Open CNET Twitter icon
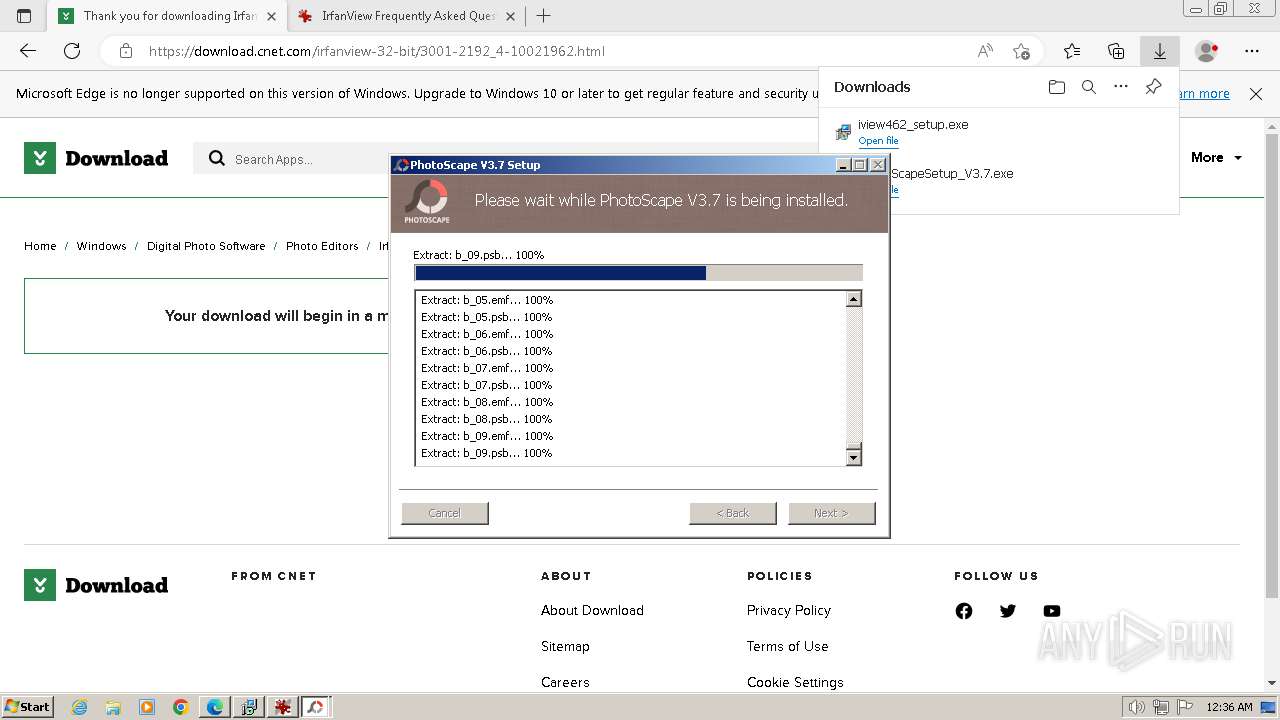 tap(1008, 611)
